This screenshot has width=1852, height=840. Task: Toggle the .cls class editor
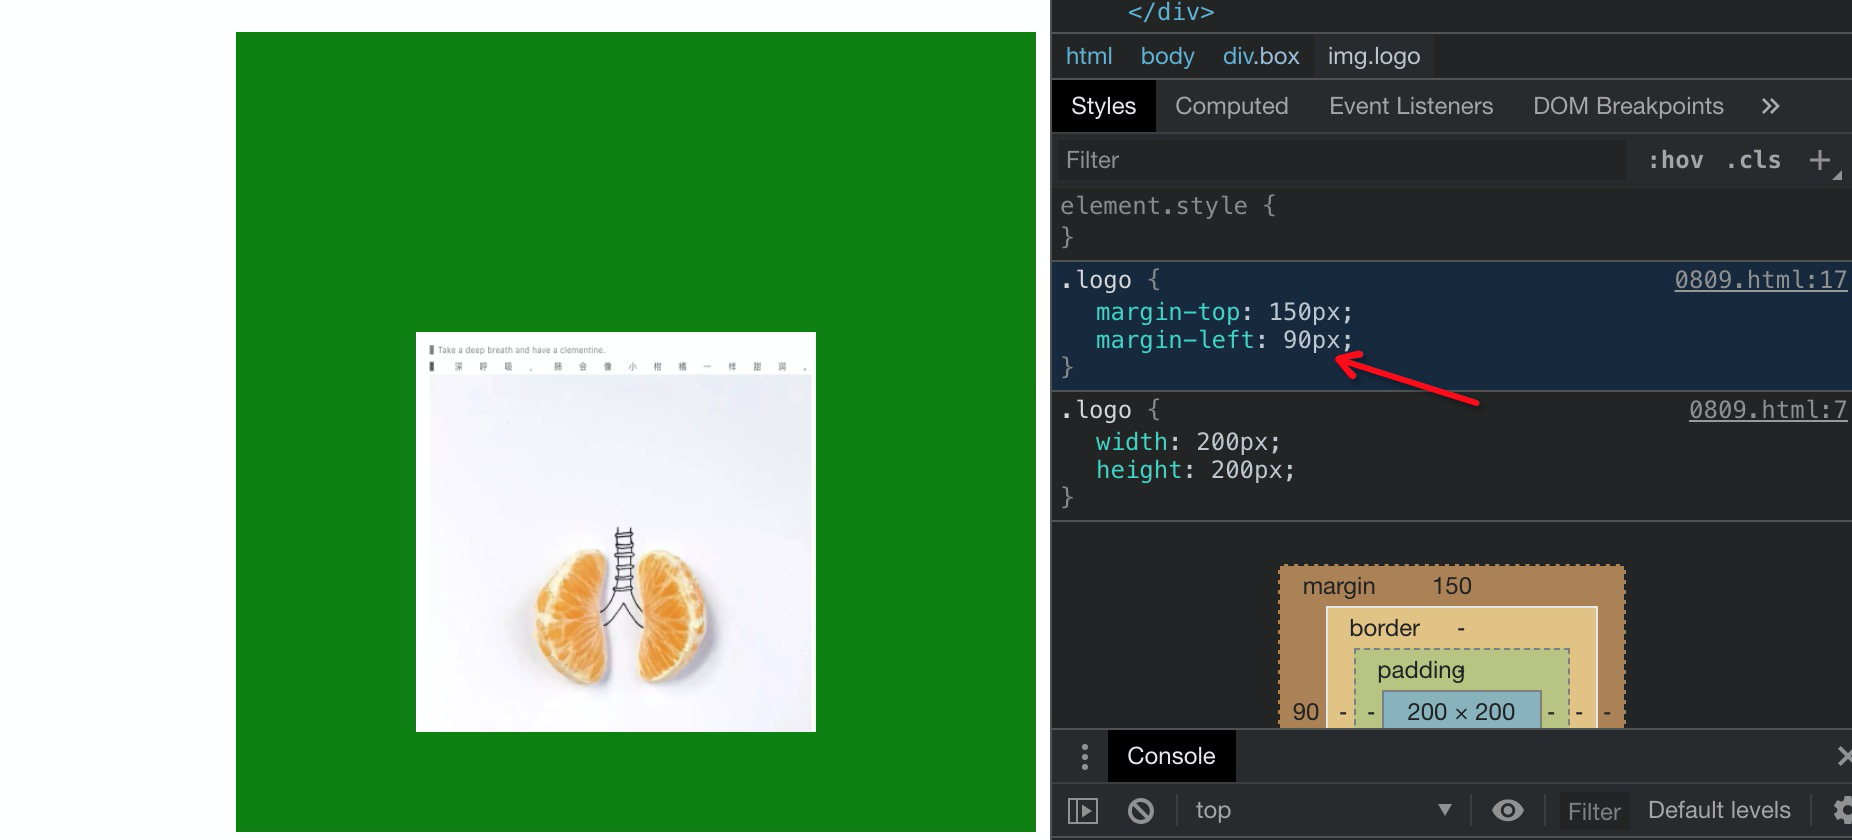point(1753,160)
